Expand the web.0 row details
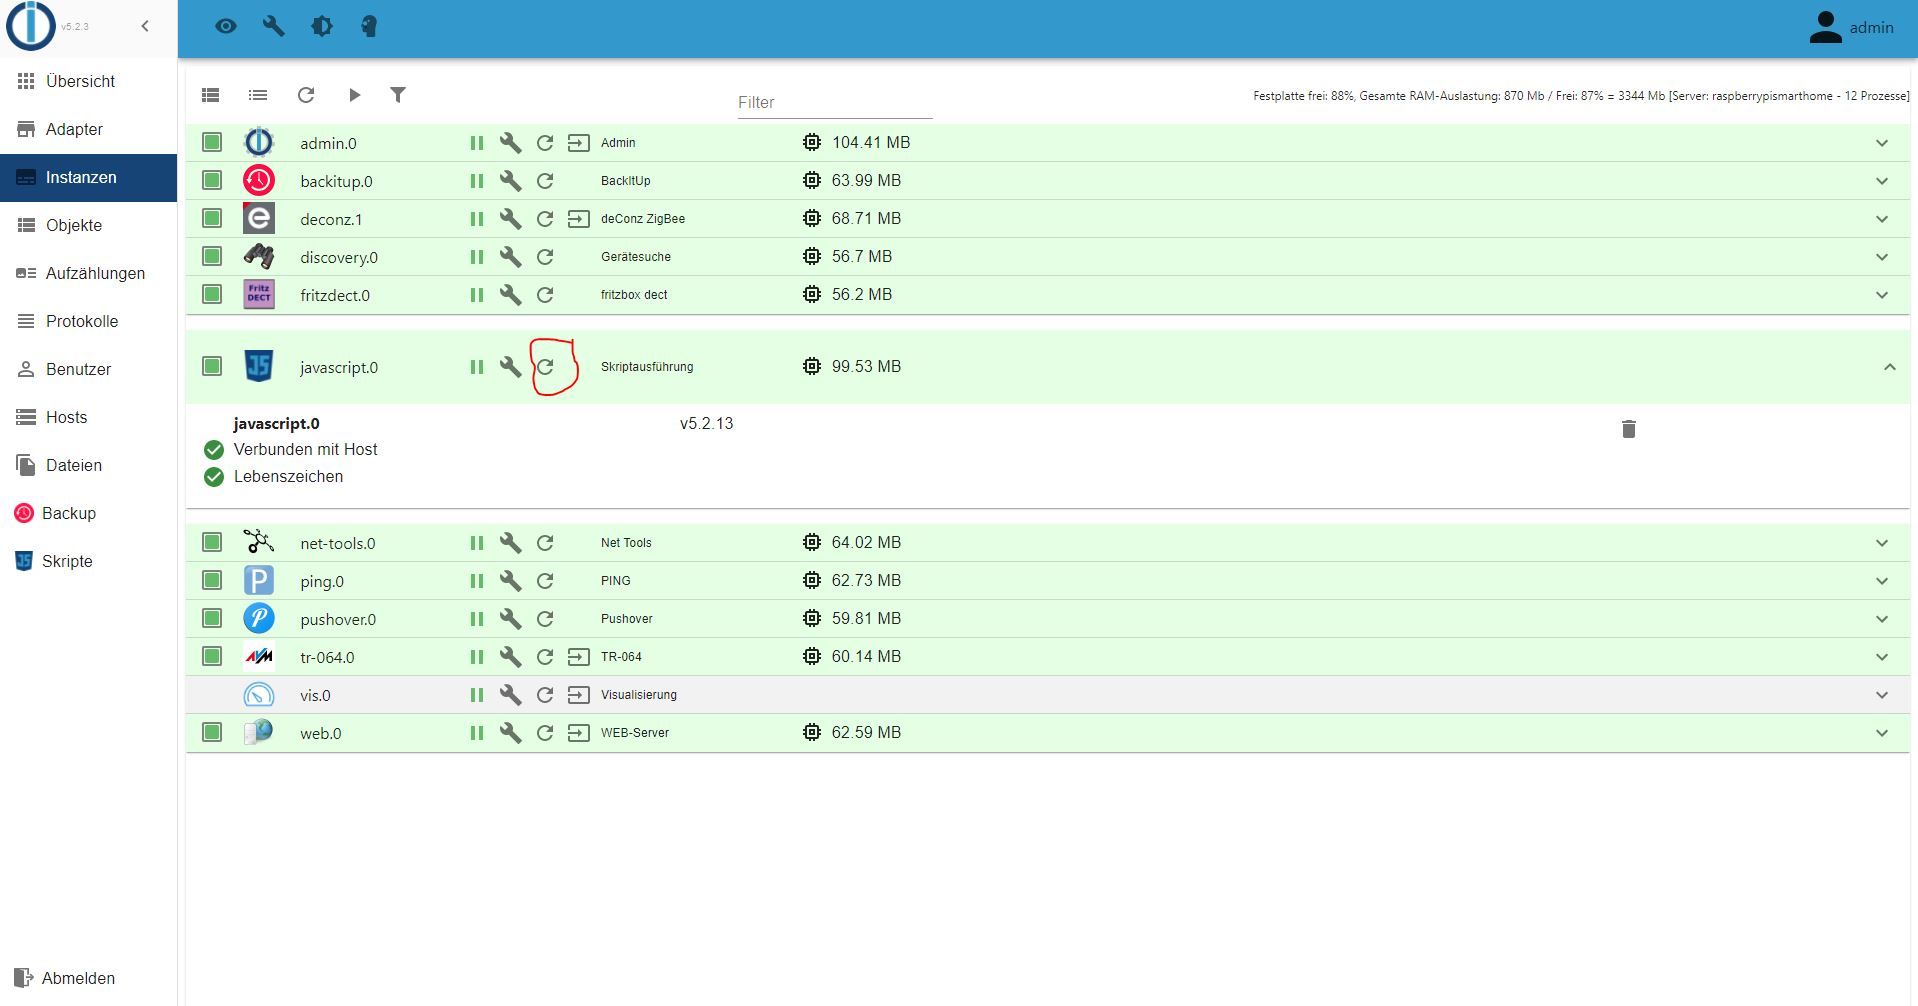 point(1882,733)
